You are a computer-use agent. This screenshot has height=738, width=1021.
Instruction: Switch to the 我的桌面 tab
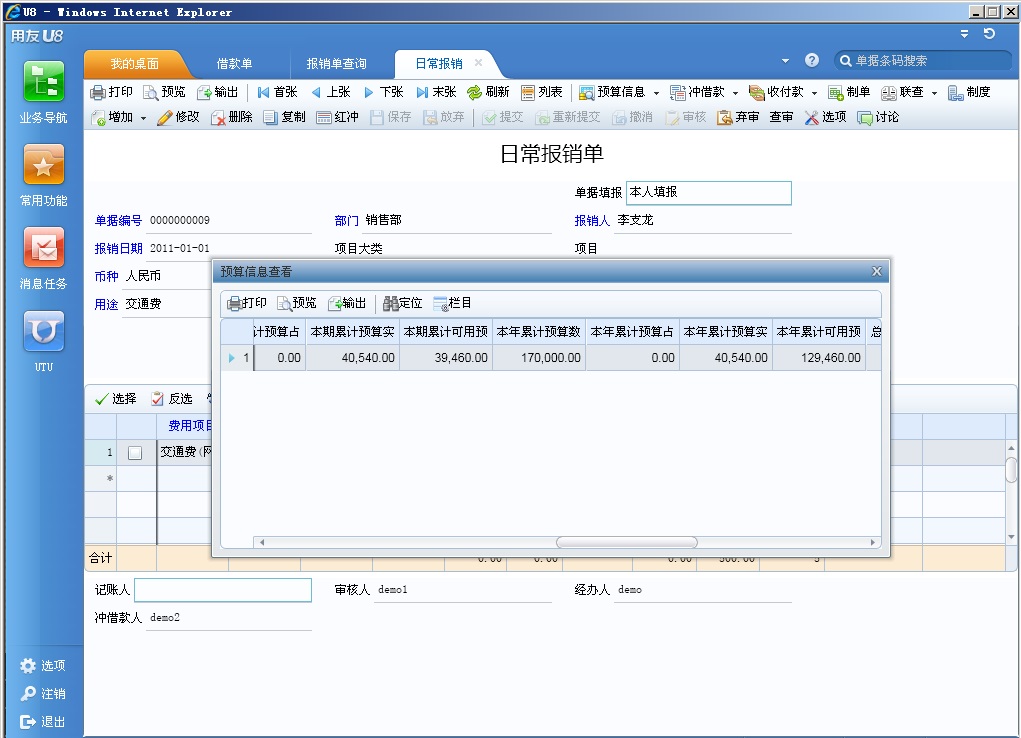[134, 64]
